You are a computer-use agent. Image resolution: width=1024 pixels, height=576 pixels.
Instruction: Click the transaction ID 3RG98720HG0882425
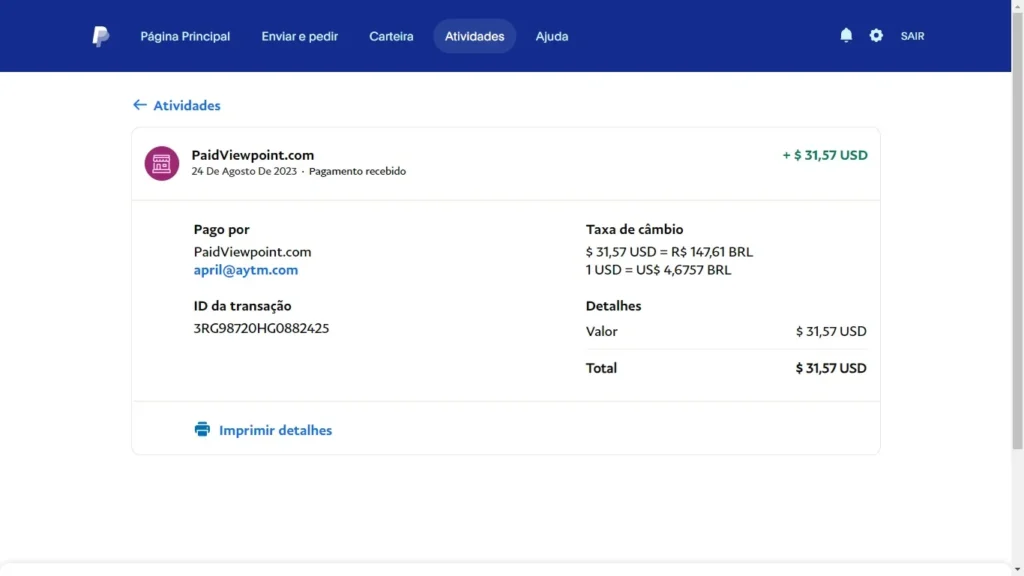point(261,328)
